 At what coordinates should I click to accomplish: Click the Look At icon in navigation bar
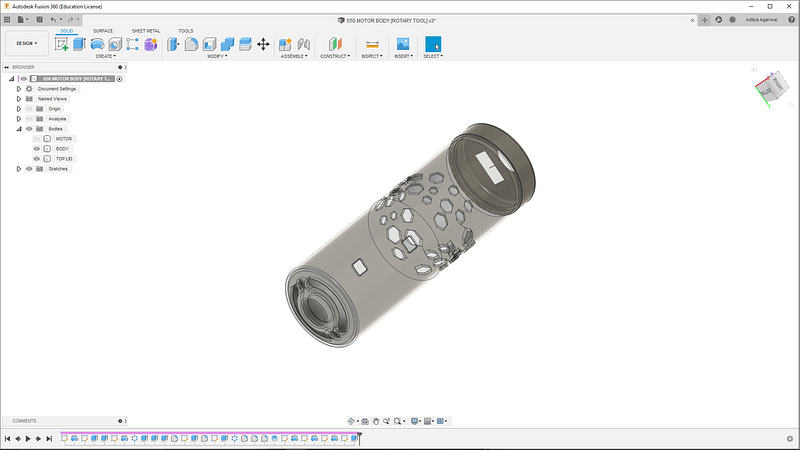coord(365,421)
